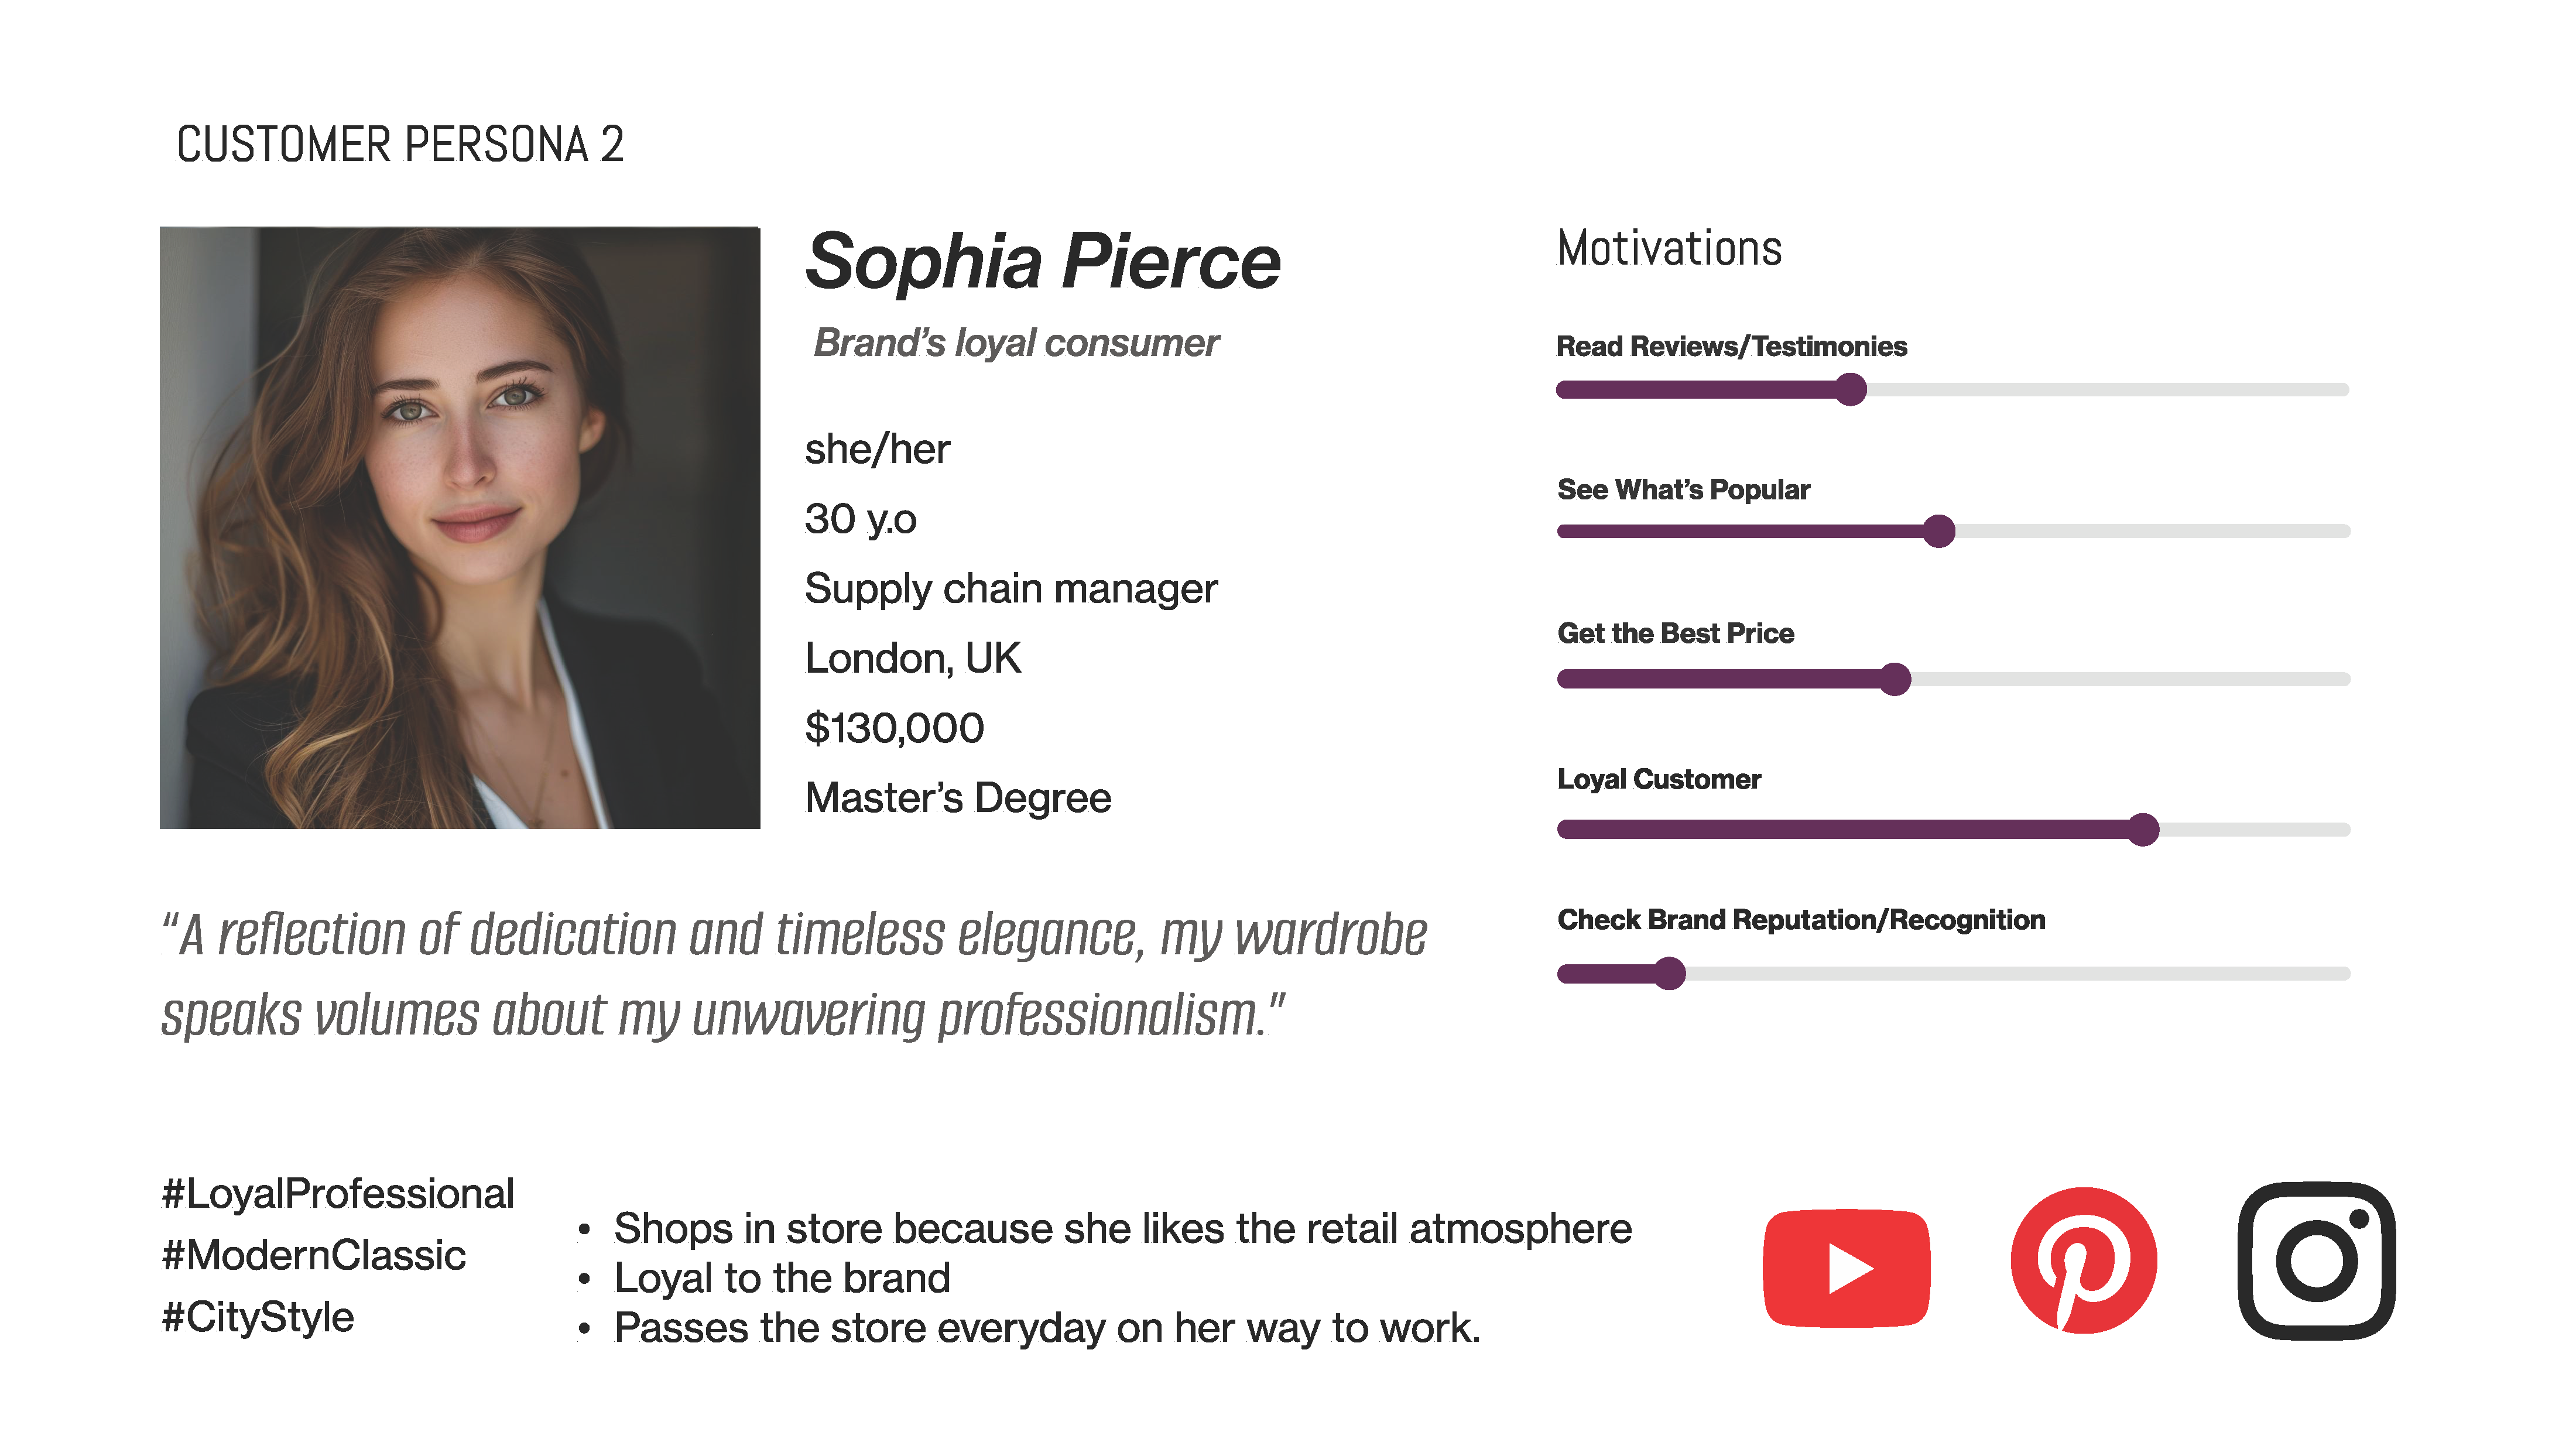Click the Customer Persona 2 title
Screen dimensions: 2576x1449
pos(400,144)
